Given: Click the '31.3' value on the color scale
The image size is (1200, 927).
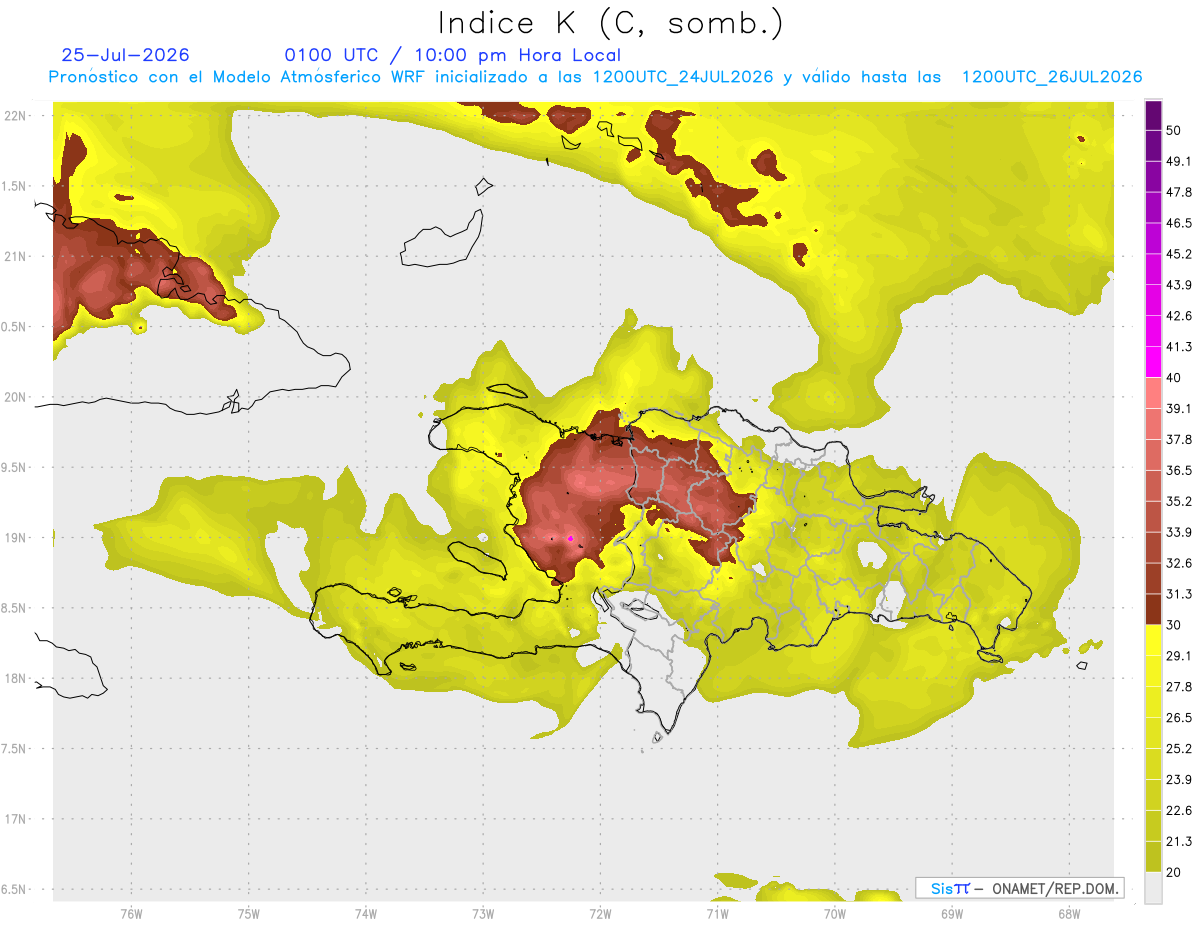Looking at the screenshot, I should [x=1179, y=594].
